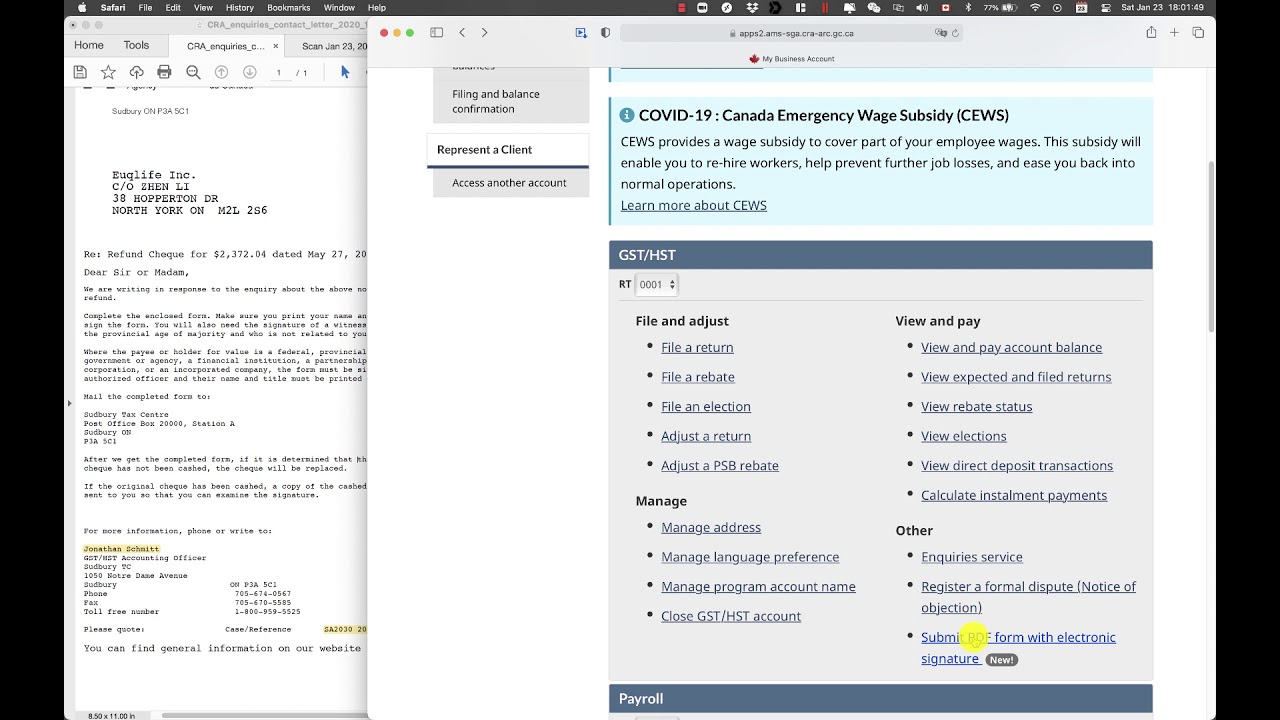
Task: Click the Safari downloads extension icon
Action: (x=581, y=33)
